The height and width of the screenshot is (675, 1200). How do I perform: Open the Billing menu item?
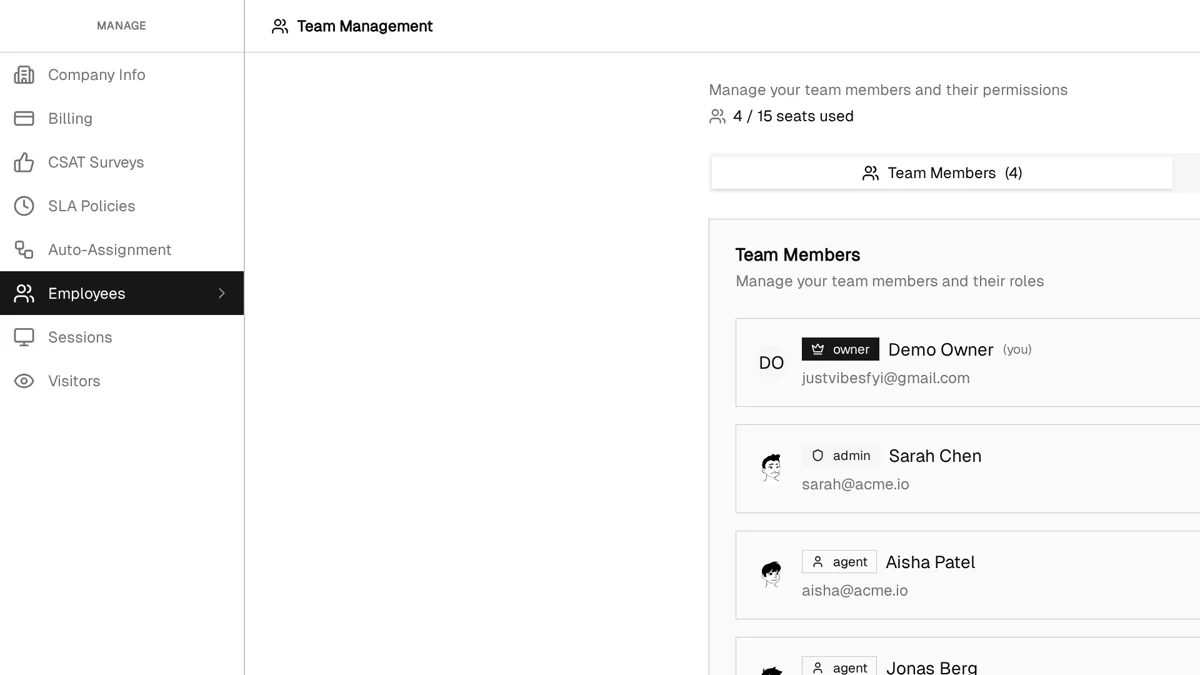(x=122, y=118)
